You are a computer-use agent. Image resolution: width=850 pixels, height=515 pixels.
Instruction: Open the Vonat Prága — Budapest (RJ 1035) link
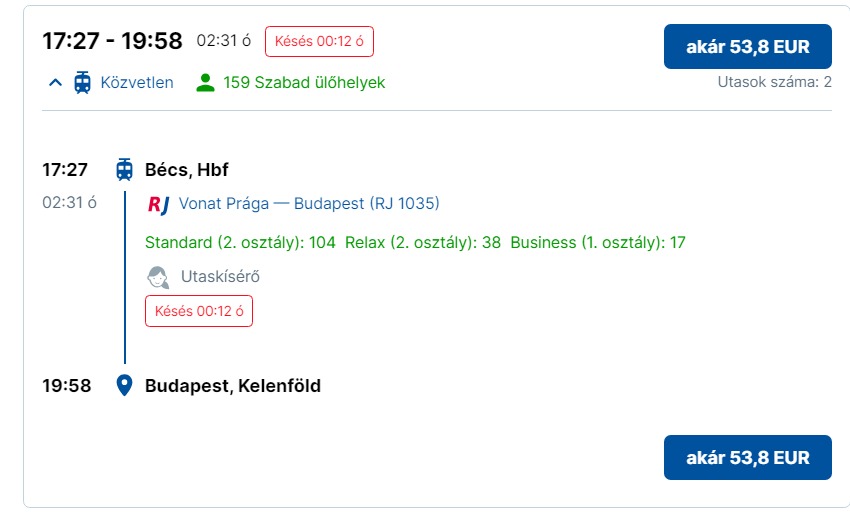click(x=309, y=204)
